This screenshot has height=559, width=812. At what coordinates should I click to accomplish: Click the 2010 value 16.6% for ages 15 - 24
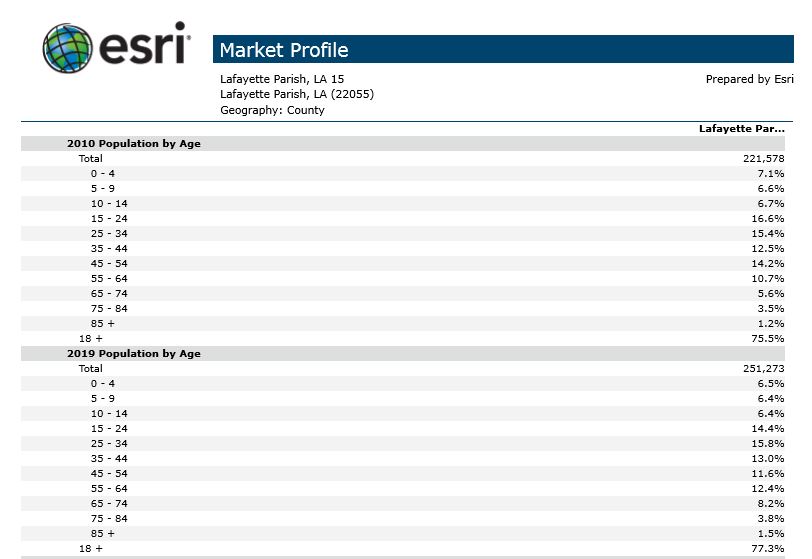768,219
